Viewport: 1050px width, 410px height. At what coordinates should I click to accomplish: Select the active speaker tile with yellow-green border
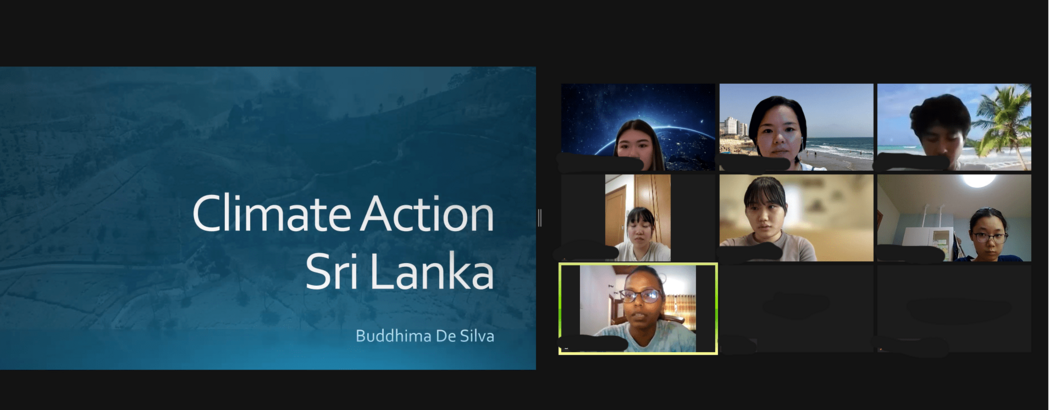[638, 308]
